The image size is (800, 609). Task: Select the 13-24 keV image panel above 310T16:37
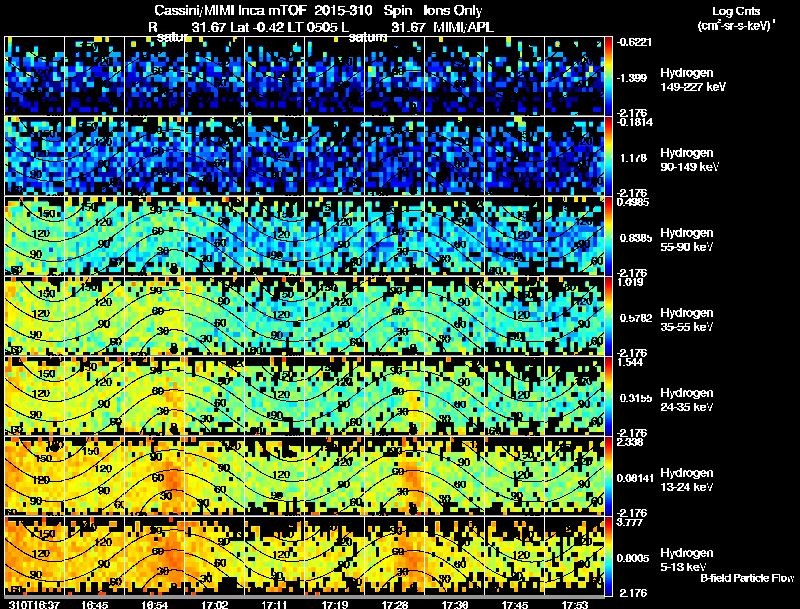(x=35, y=476)
